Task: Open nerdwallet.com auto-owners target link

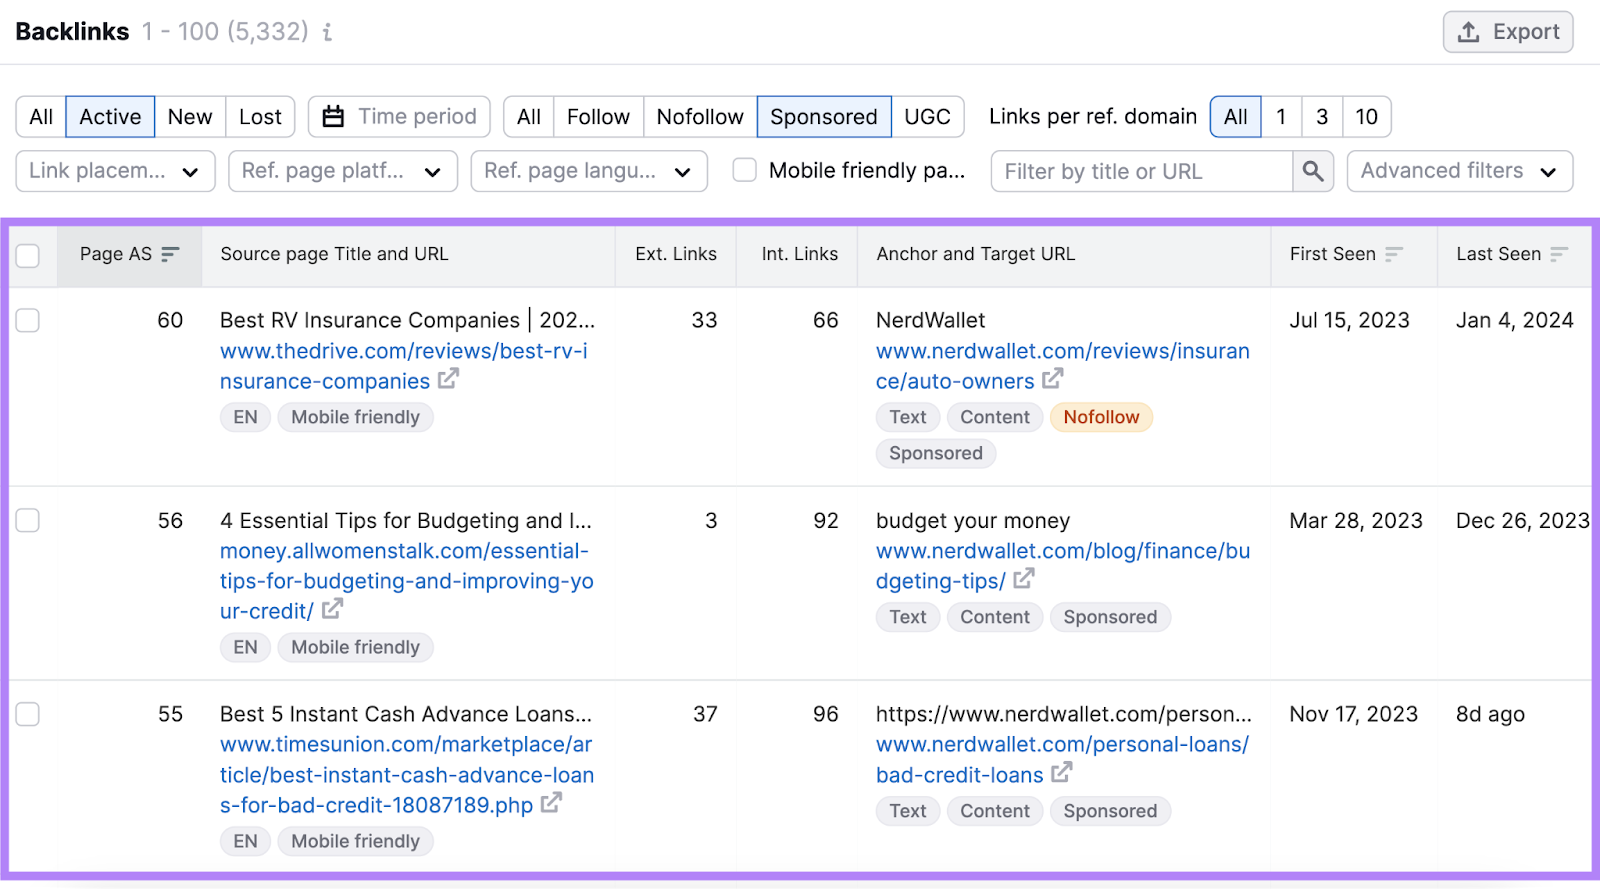Action: (x=1063, y=366)
